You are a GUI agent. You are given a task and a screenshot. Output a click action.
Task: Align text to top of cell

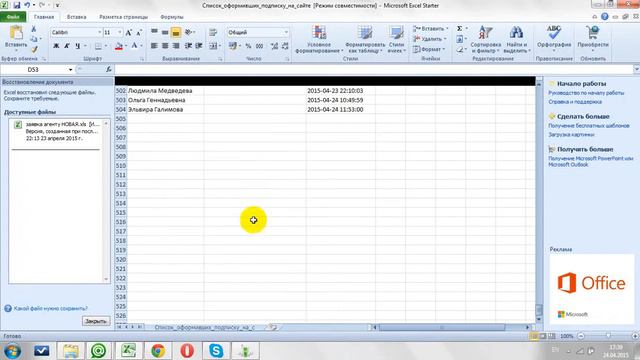(x=154, y=32)
